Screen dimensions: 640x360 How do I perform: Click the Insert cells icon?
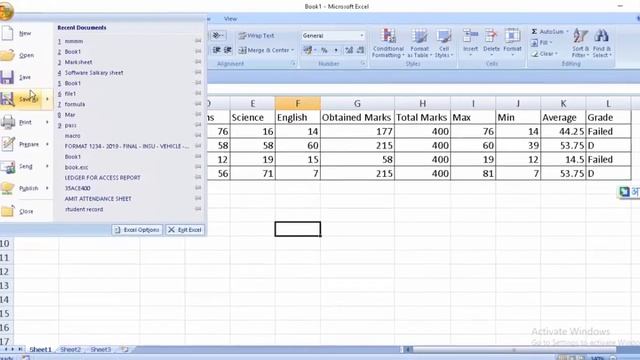[470, 36]
